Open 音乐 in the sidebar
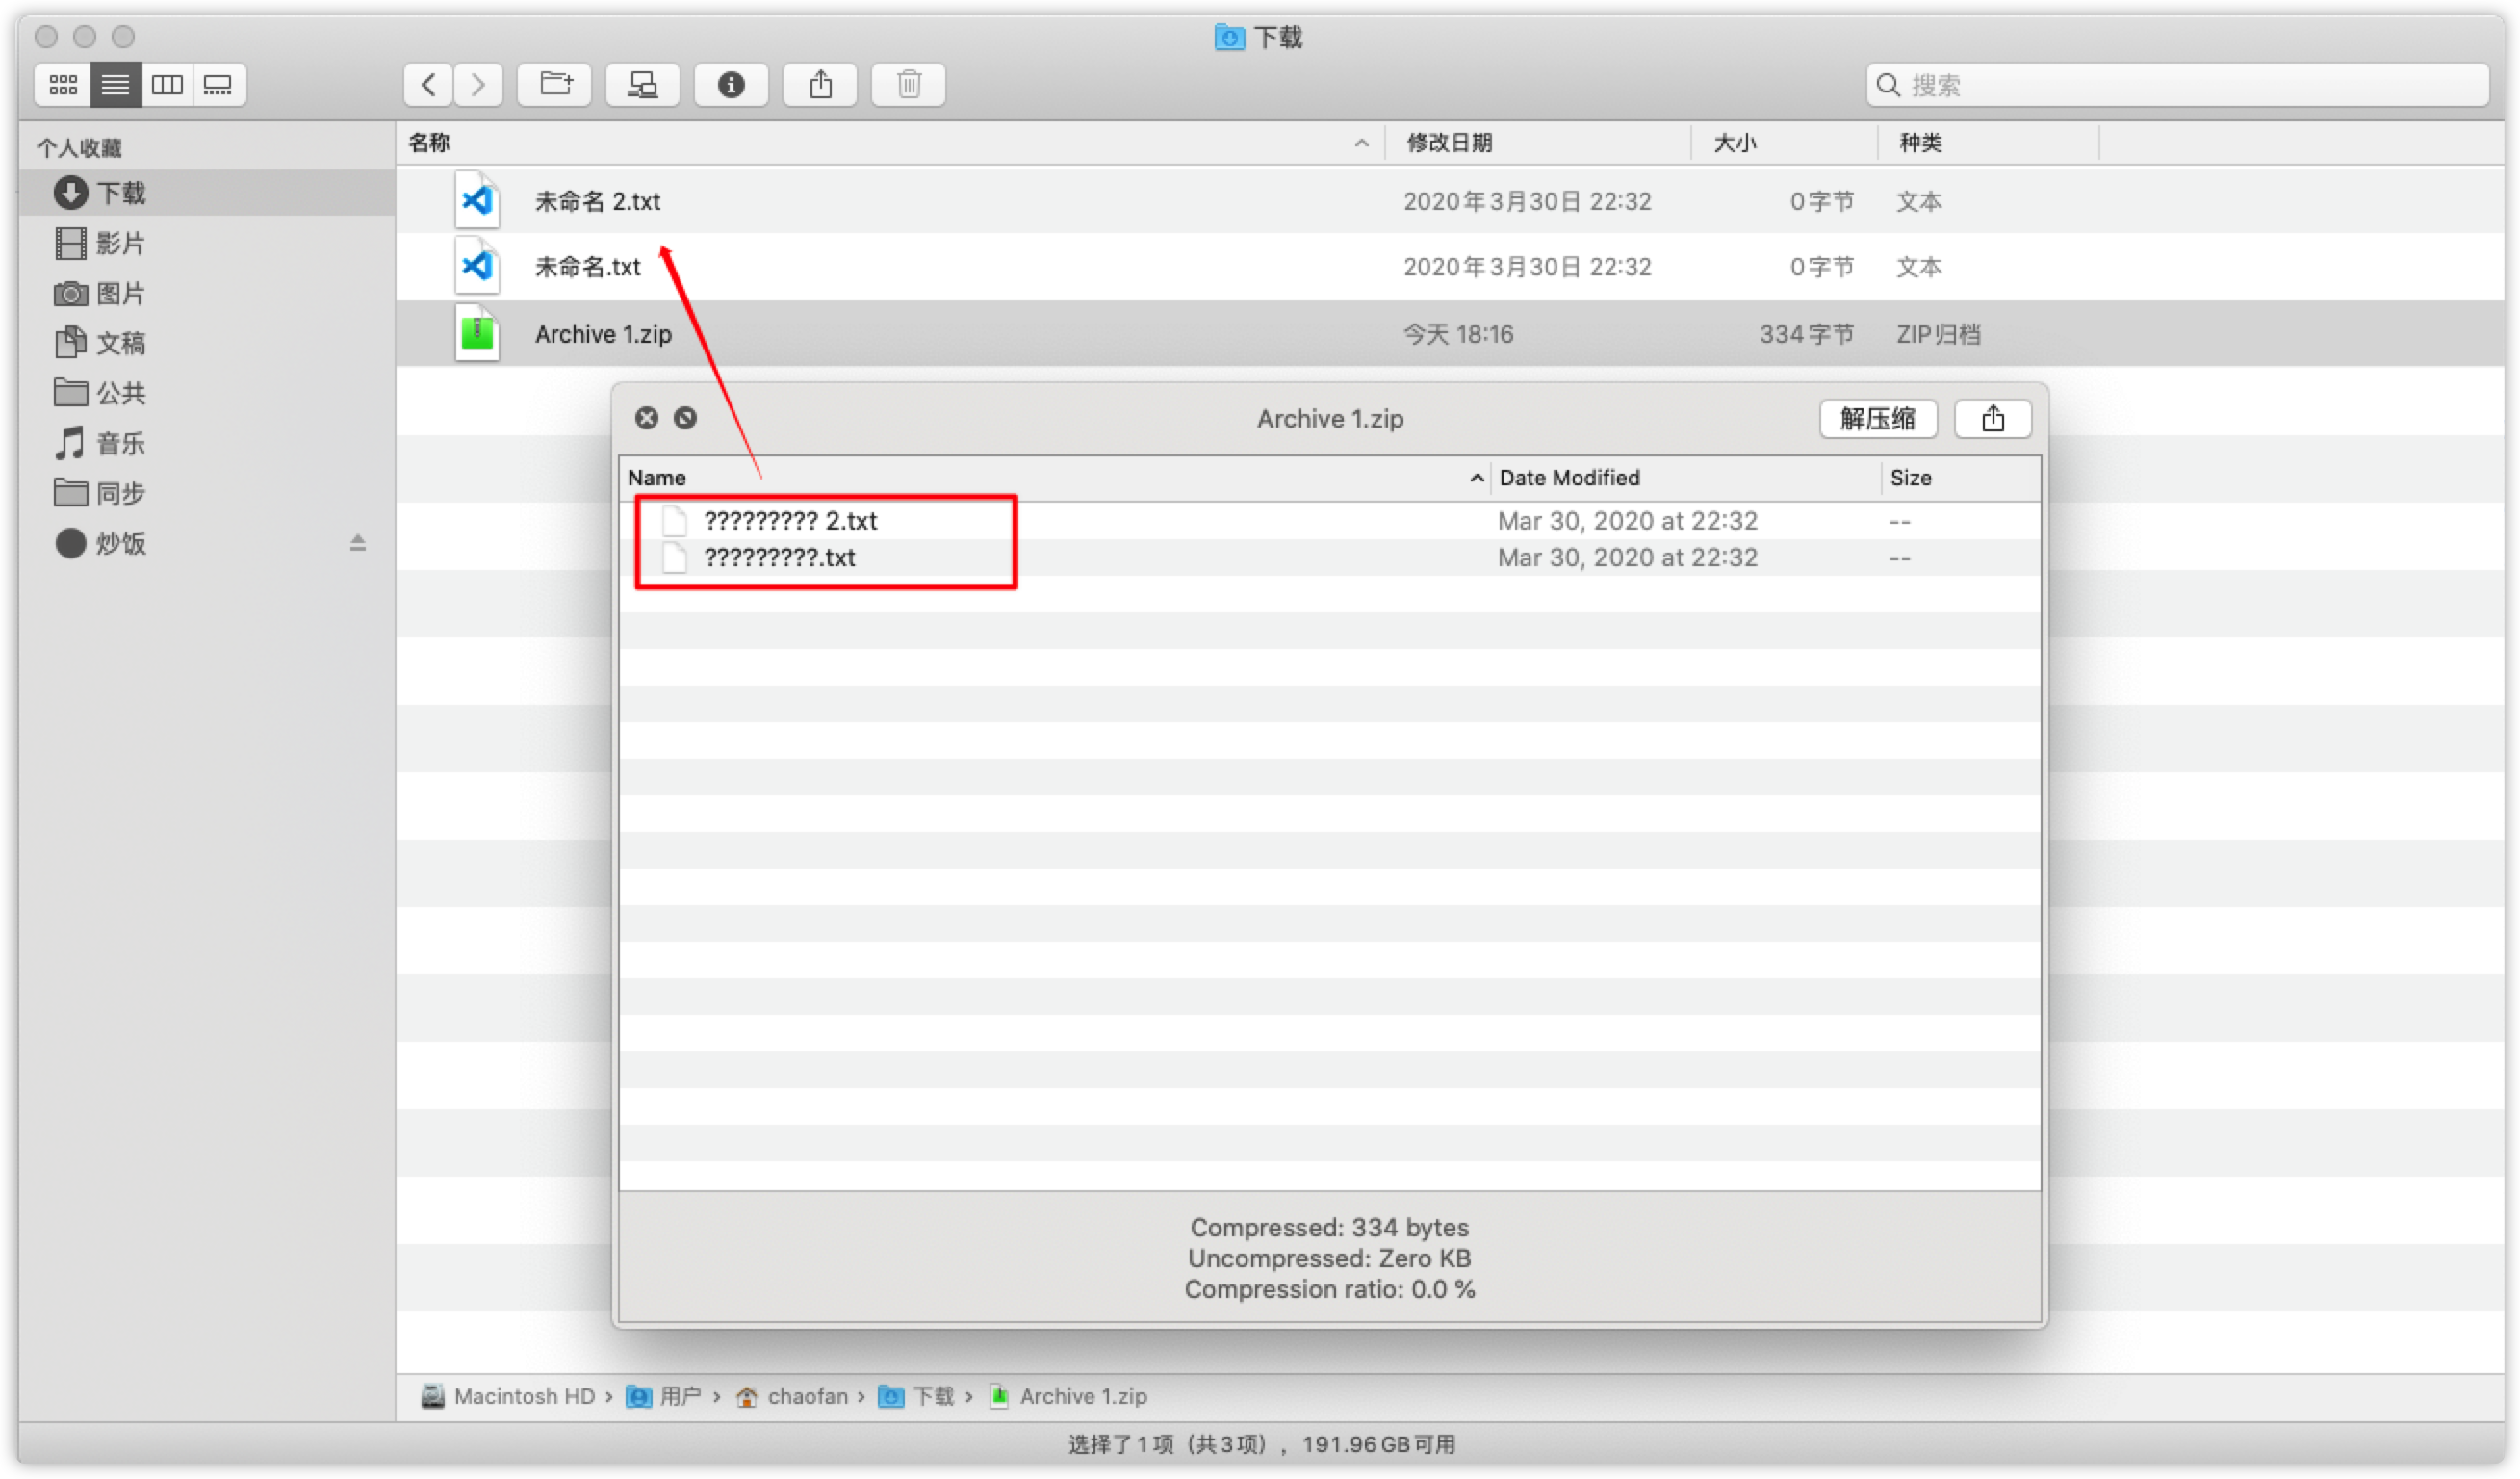This screenshot has width=2520, height=1479. [207, 443]
